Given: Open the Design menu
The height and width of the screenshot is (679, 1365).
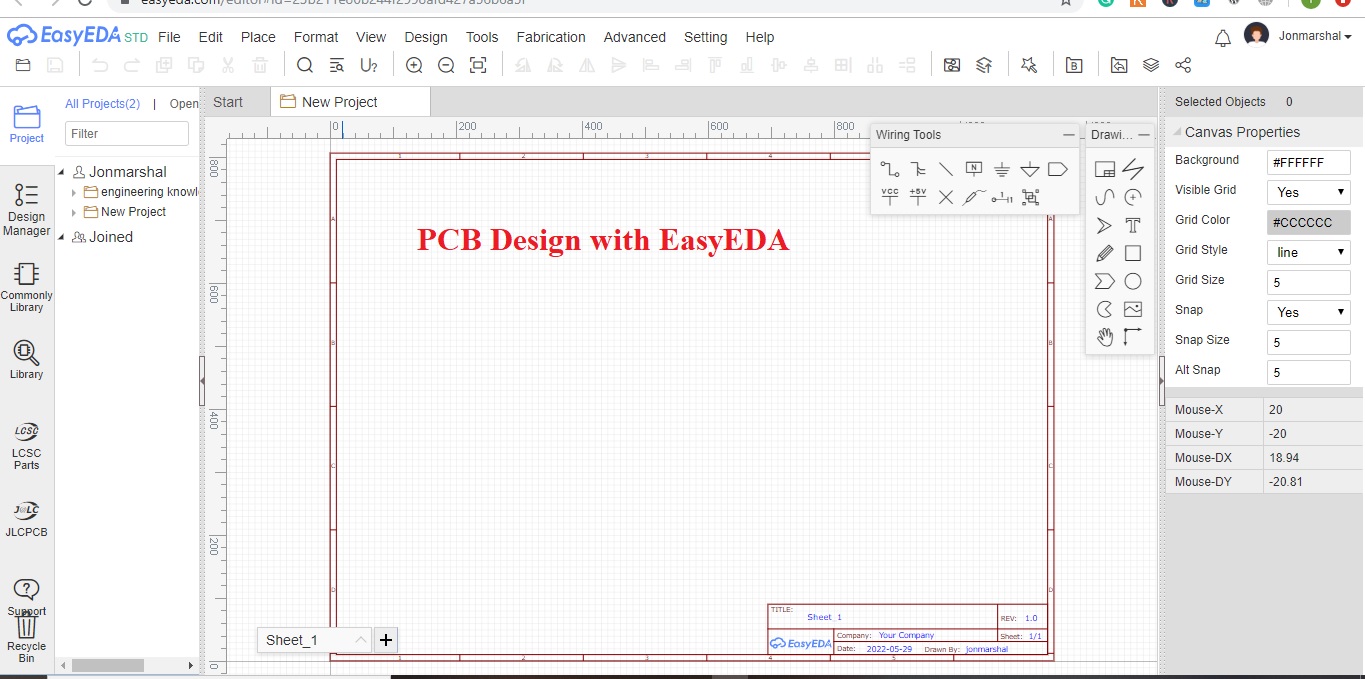Looking at the screenshot, I should pyautogui.click(x=426, y=37).
